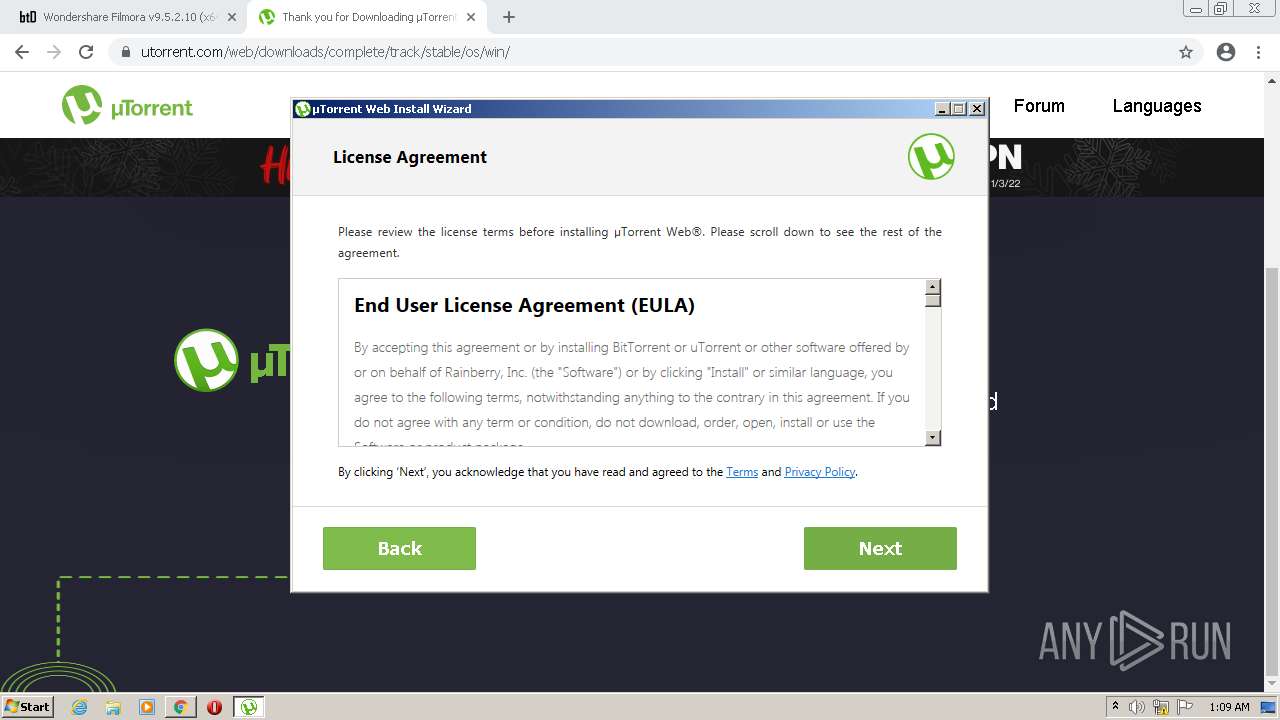Click µTorrent logo in site header
The height and width of the screenshot is (720, 1280).
pyautogui.click(x=127, y=106)
